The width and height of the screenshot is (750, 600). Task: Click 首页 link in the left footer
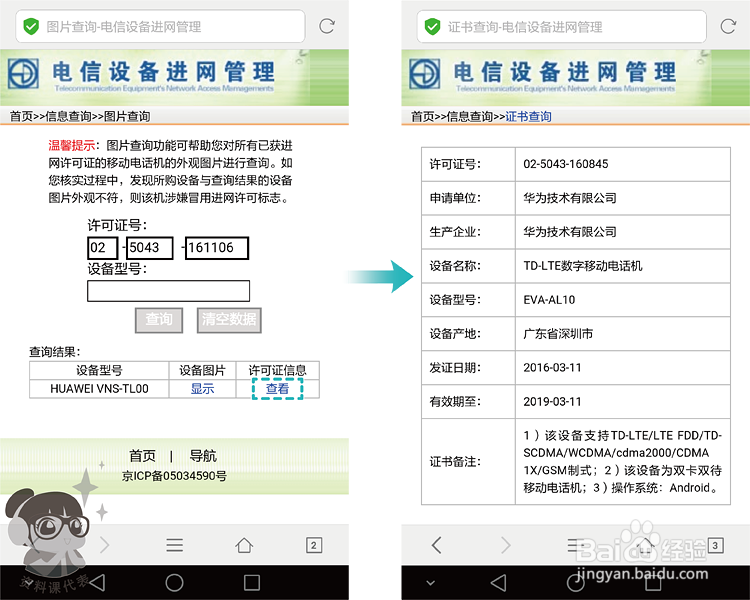(x=142, y=456)
